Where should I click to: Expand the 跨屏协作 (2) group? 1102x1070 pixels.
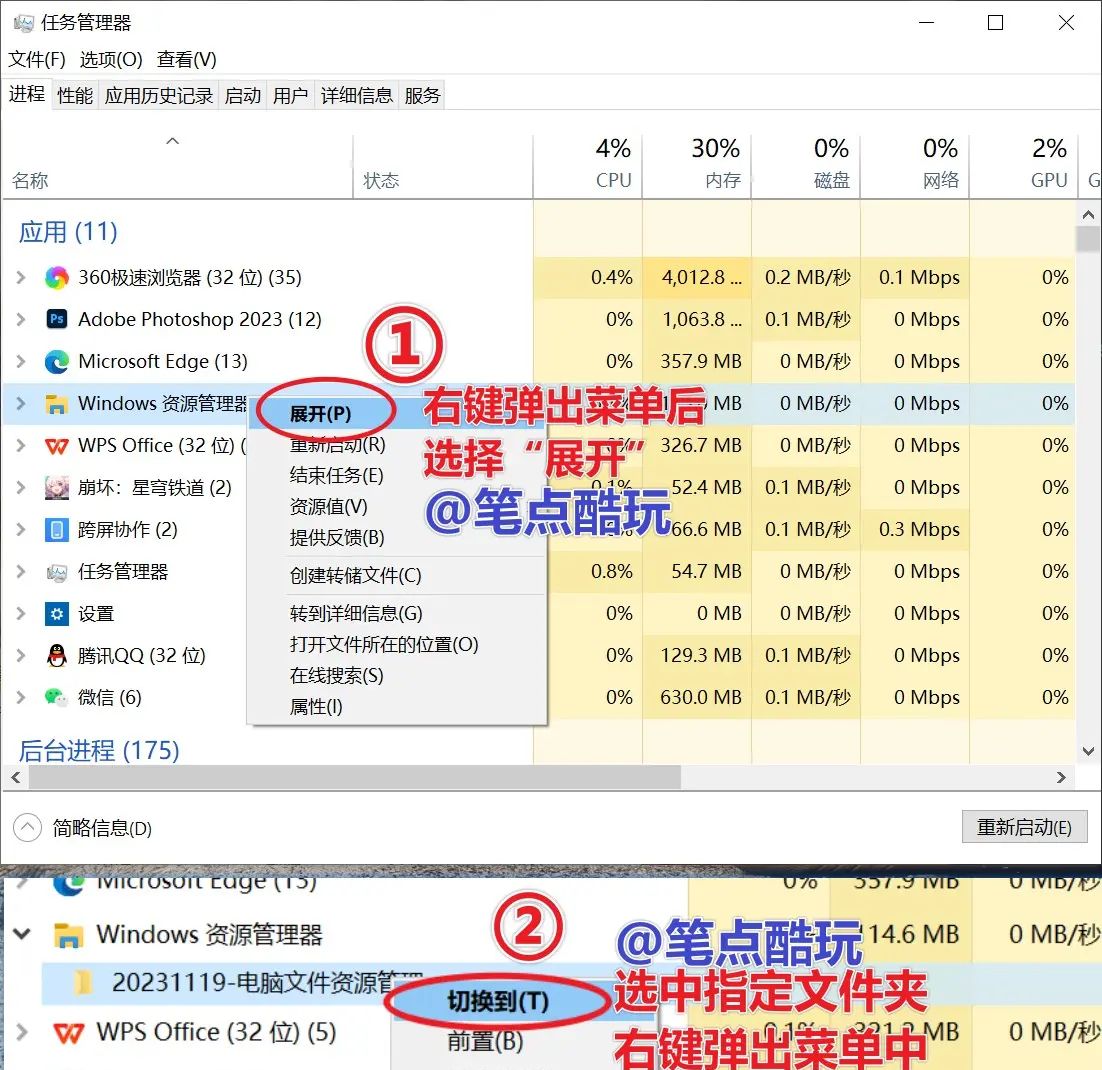[x=21, y=529]
